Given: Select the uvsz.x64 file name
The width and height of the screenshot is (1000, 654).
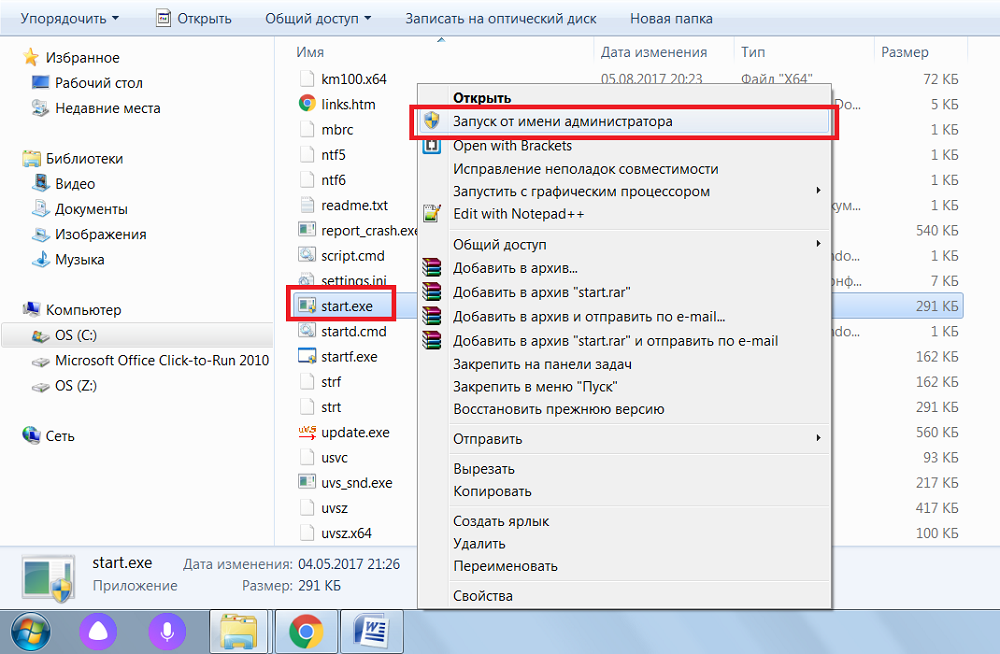Looking at the screenshot, I should click(x=346, y=533).
